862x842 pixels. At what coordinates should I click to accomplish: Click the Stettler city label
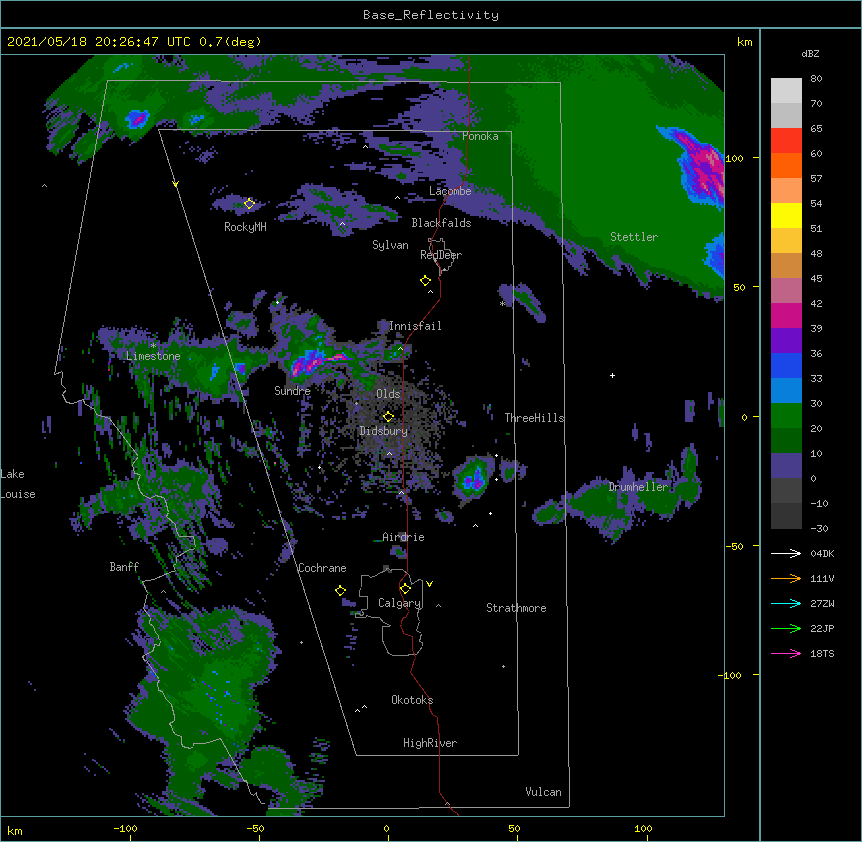(x=634, y=237)
